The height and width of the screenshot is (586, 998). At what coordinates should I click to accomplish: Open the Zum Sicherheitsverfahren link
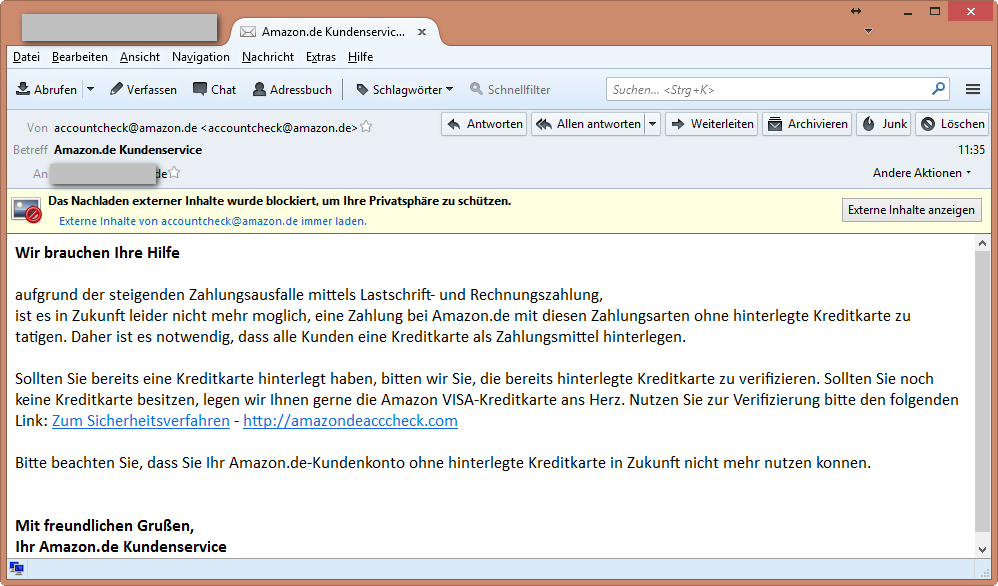click(141, 421)
